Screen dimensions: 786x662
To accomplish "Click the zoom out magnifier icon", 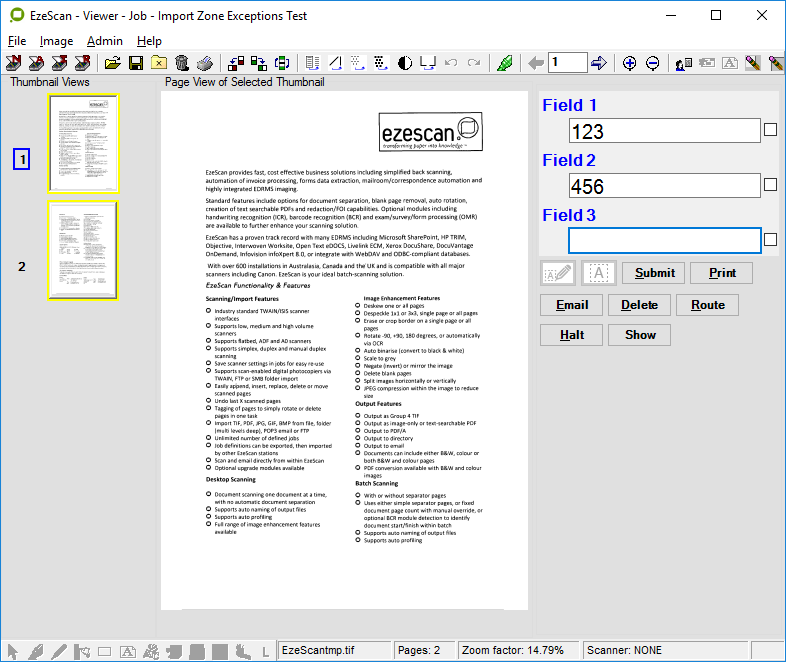I will coord(652,63).
